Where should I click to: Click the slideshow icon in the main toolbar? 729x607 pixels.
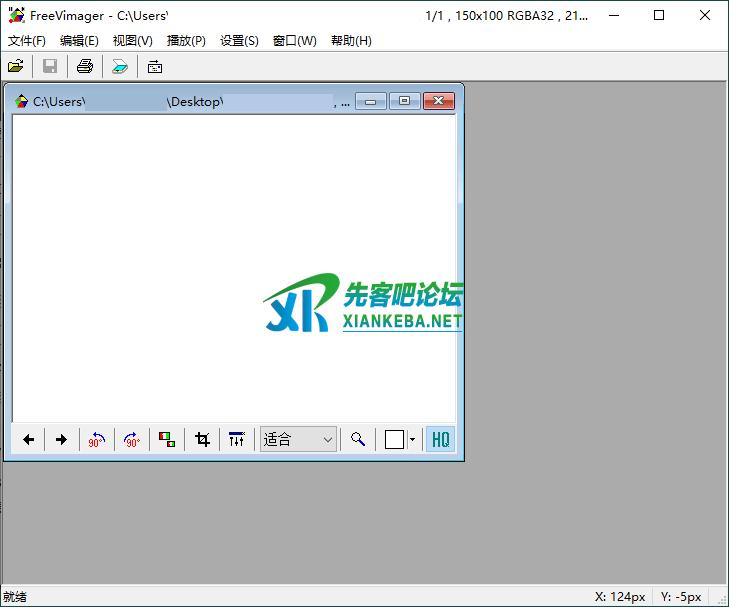click(x=155, y=67)
